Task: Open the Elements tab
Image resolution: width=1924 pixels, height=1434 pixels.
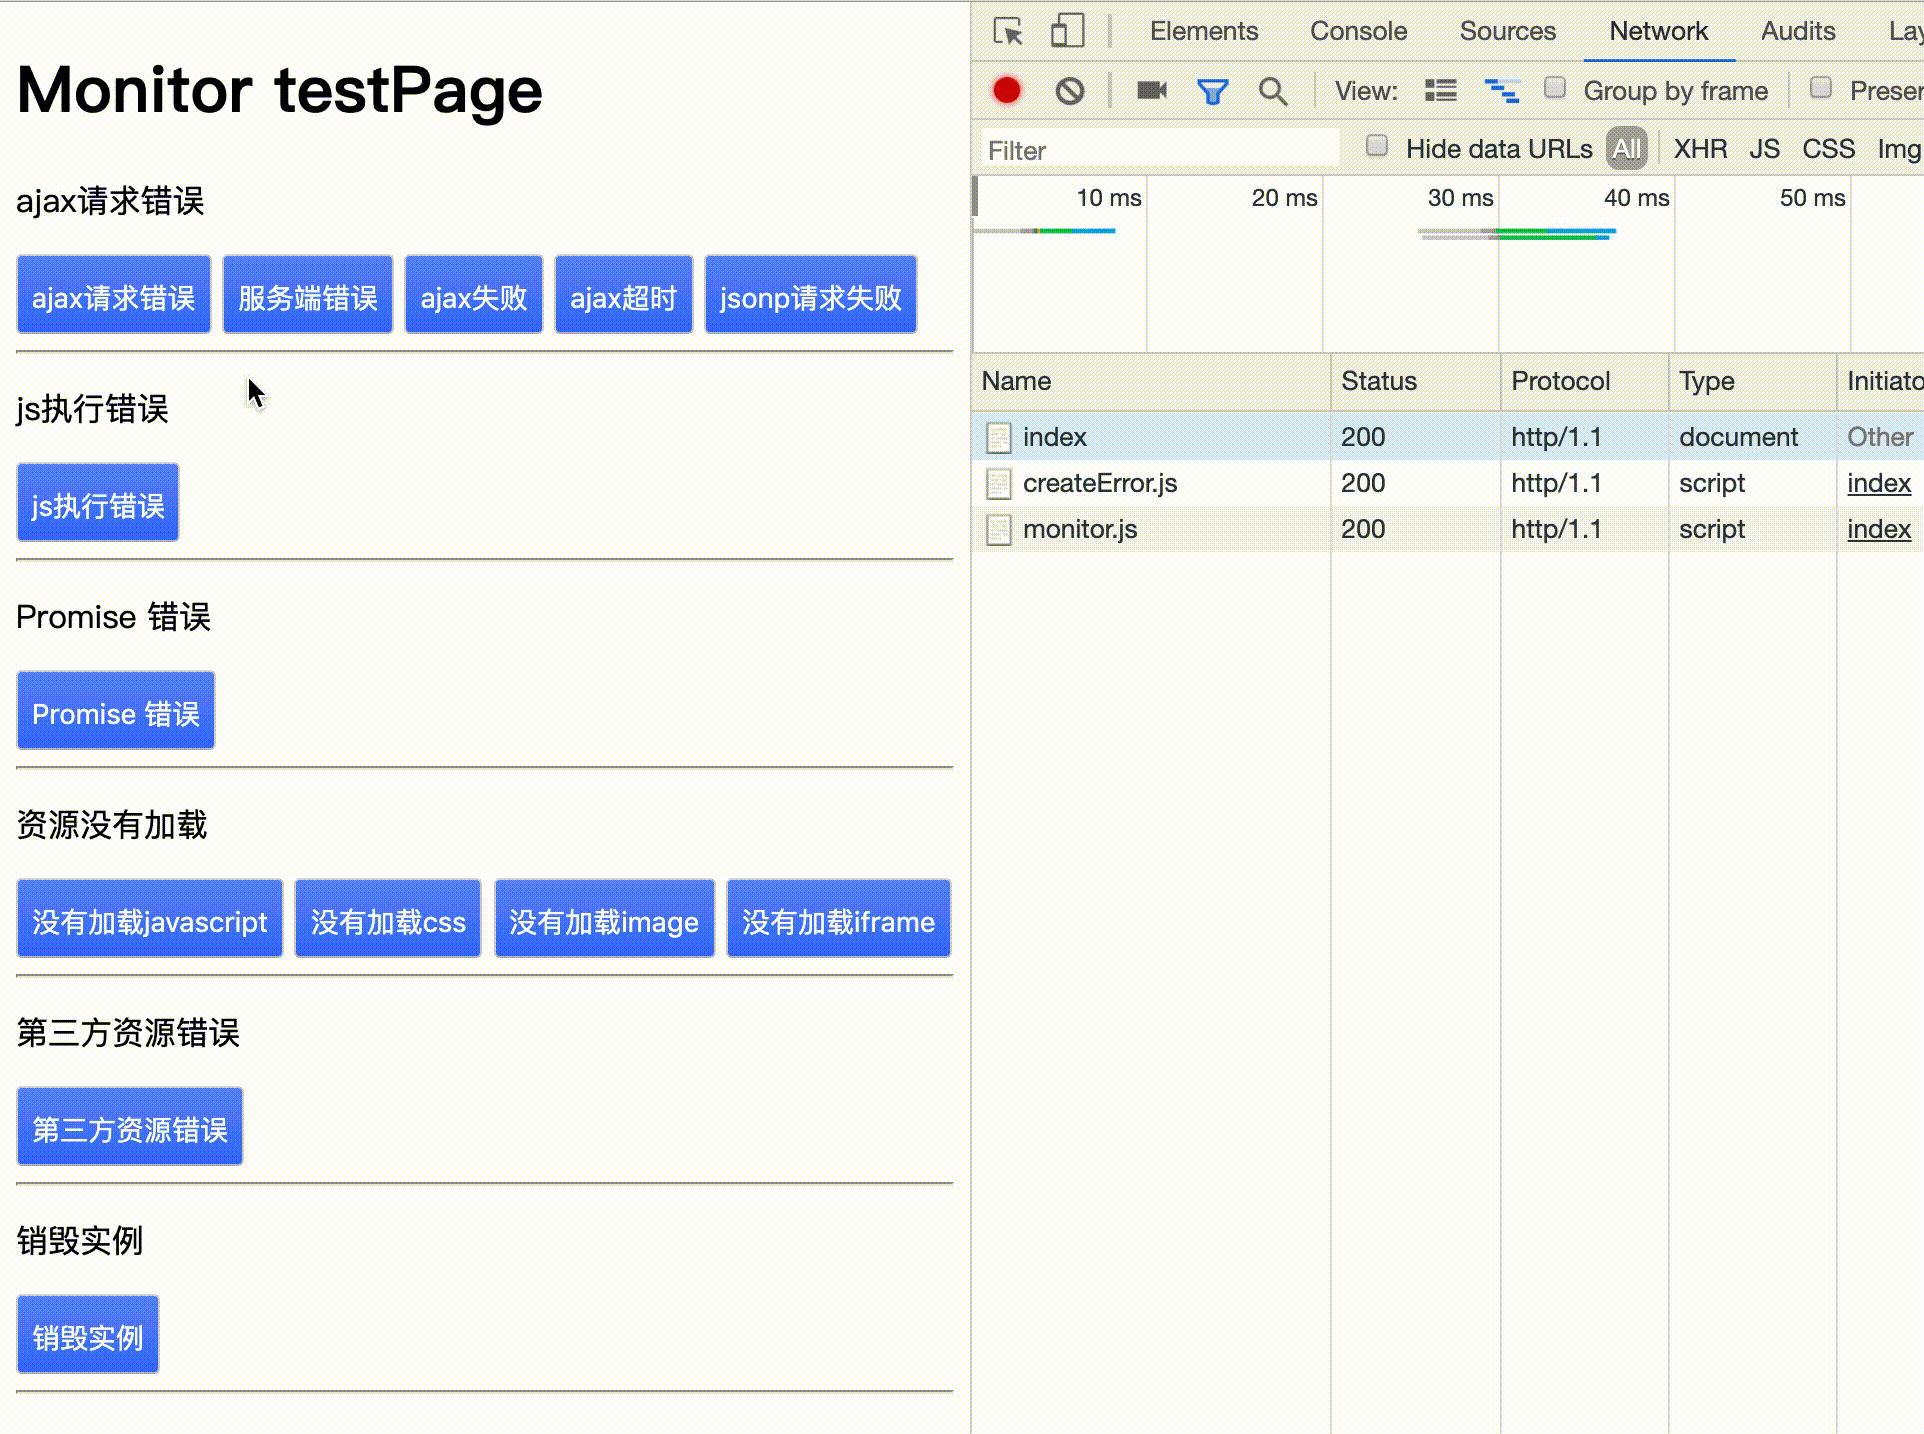Action: pyautogui.click(x=1204, y=31)
